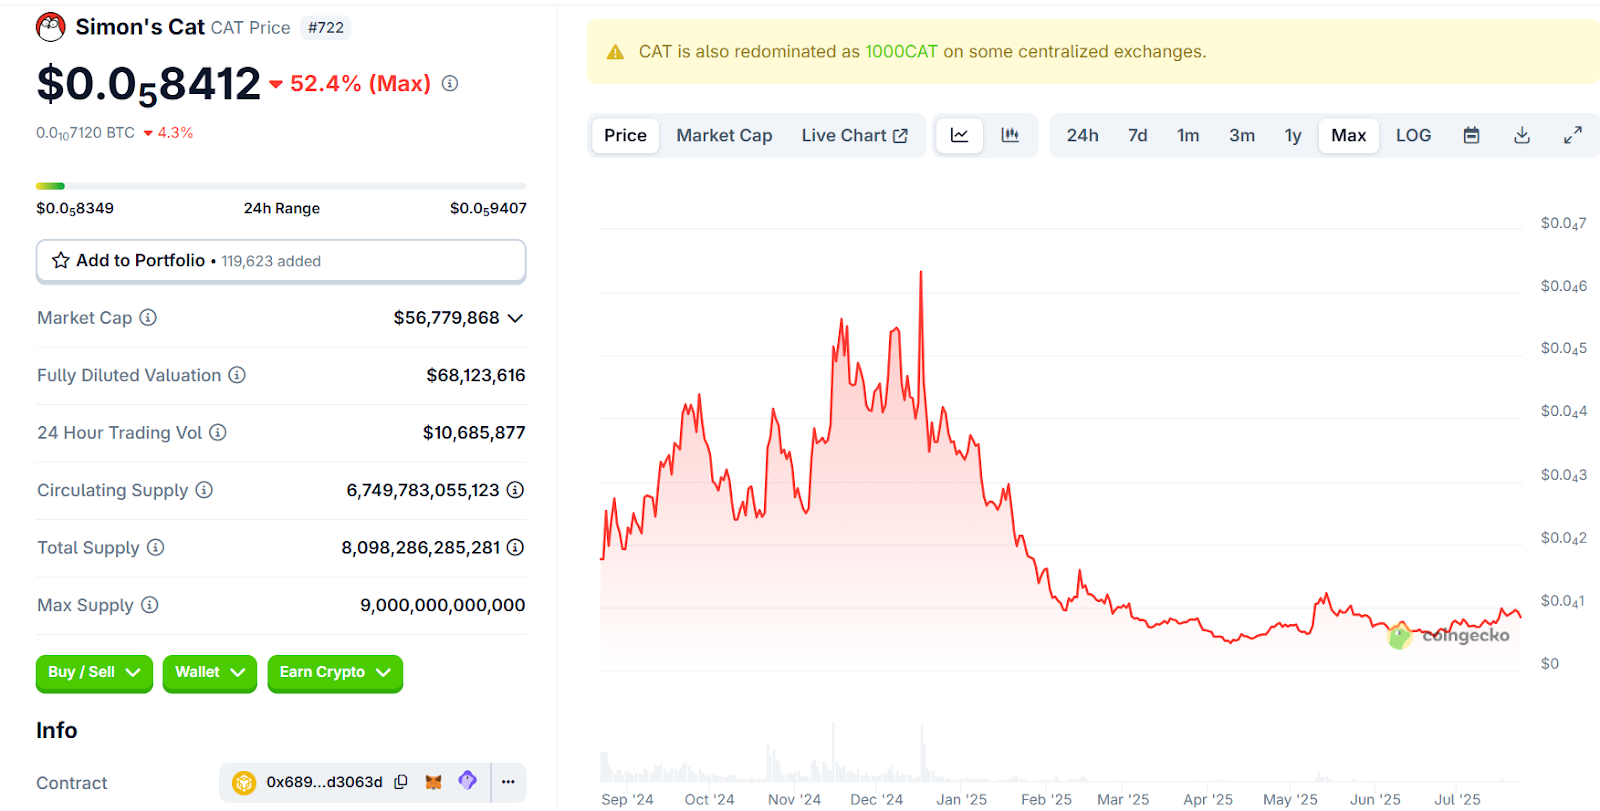Screen dimensions: 1600x811
Task: Click the warning triangle icon in notice
Action: coord(616,52)
